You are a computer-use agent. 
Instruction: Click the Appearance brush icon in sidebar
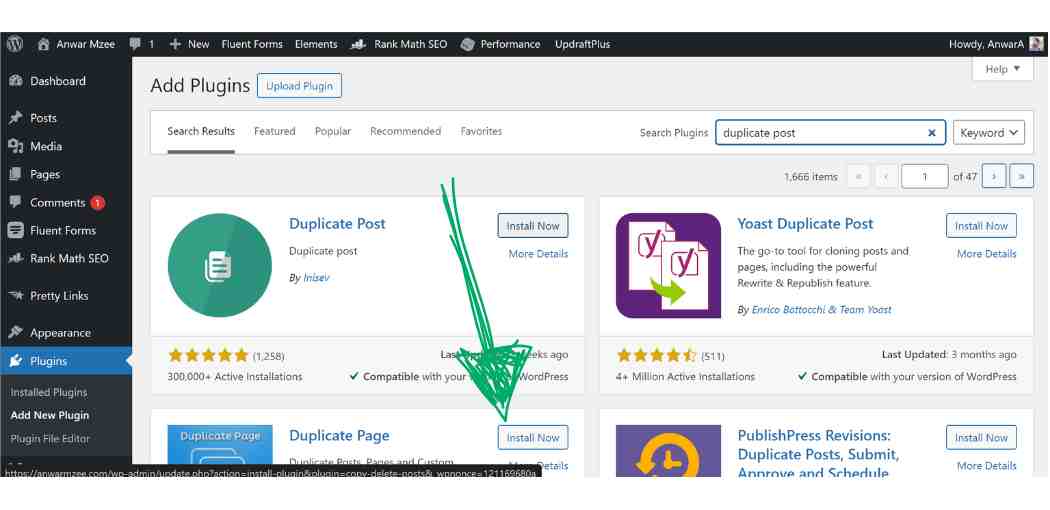[x=15, y=333]
